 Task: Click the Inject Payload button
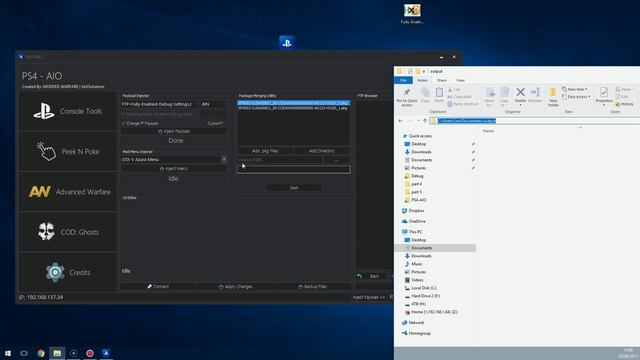click(x=173, y=131)
